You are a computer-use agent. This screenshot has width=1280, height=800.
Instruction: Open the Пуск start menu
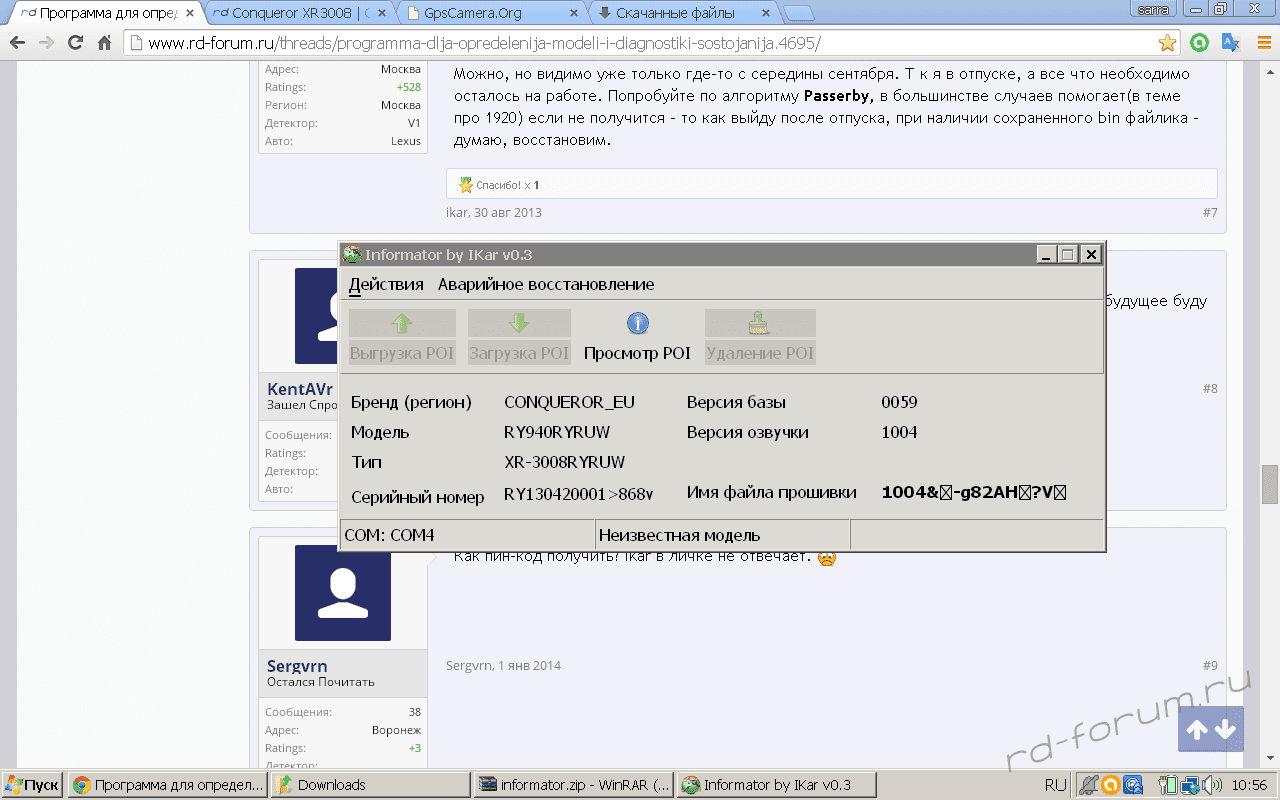click(x=32, y=785)
